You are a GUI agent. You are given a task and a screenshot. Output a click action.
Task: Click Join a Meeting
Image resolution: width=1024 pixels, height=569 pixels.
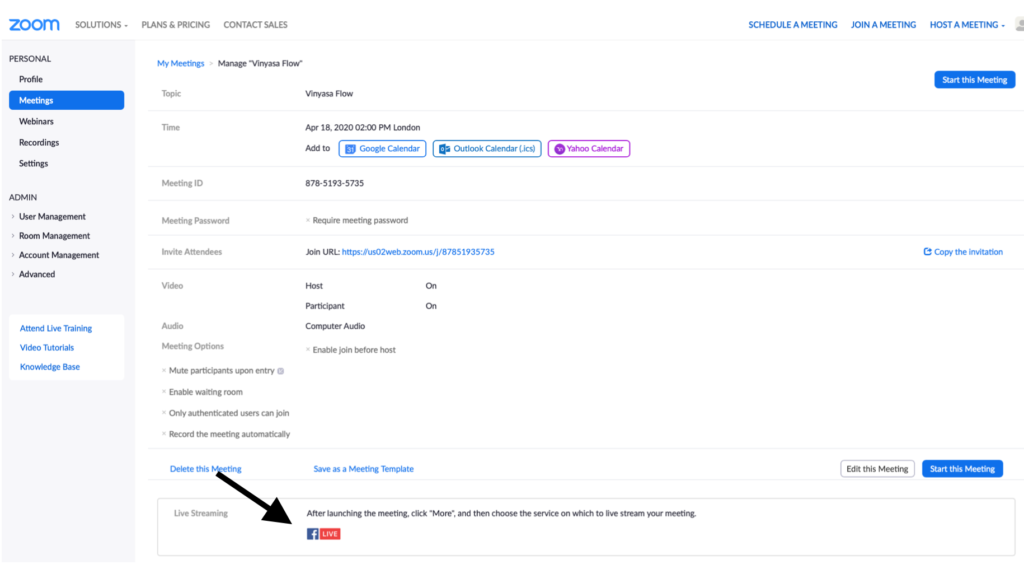pos(883,25)
